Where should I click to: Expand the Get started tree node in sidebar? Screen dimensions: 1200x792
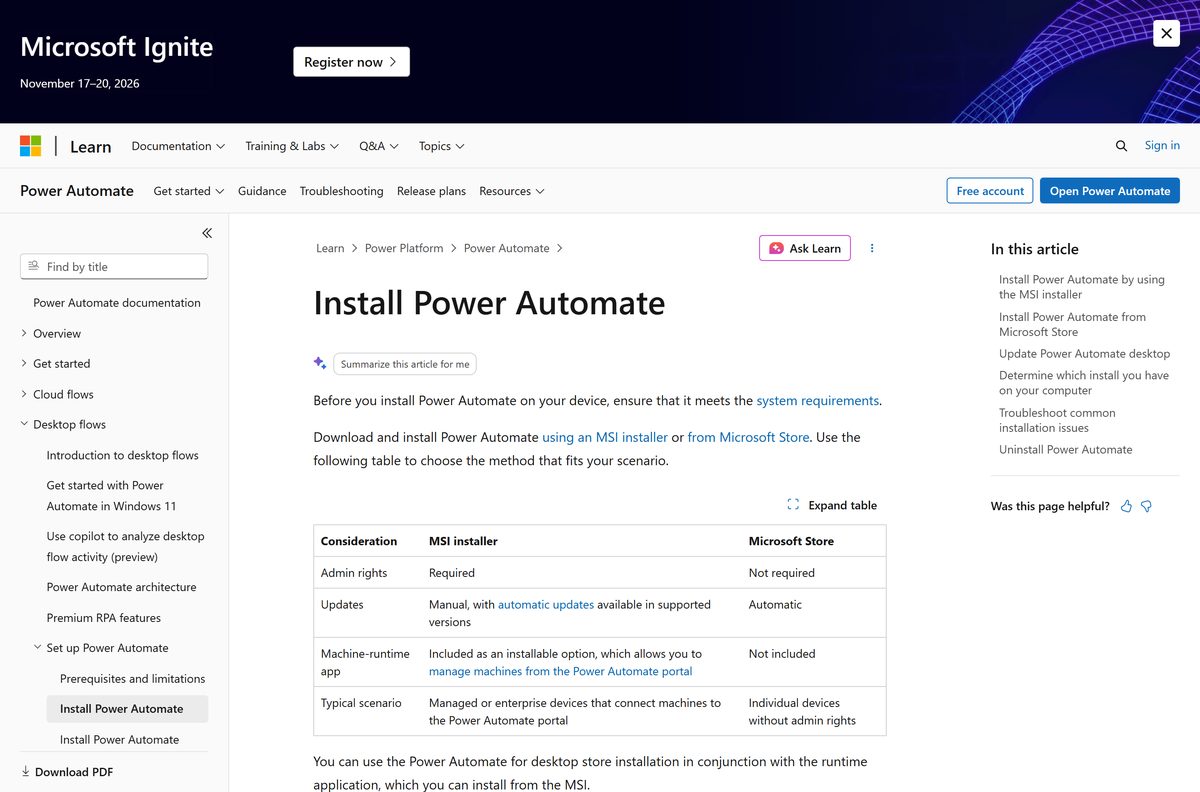(24, 364)
